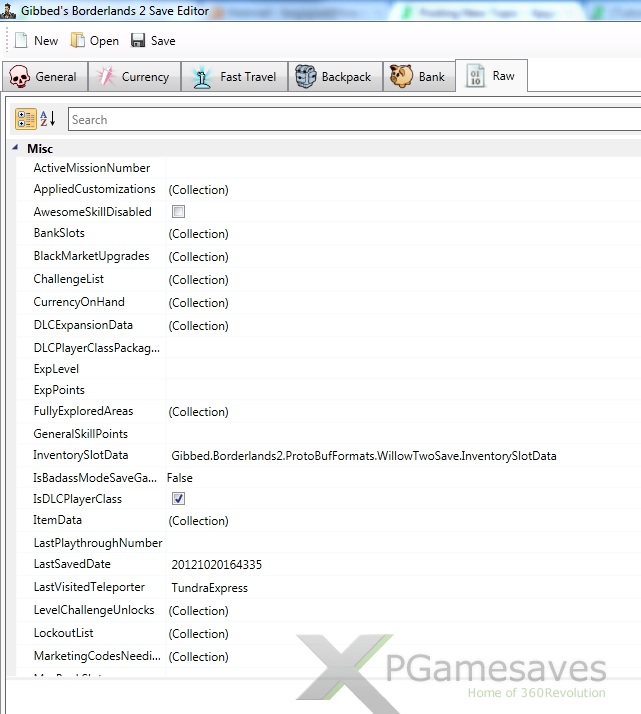Click the Open folder icon
Image resolution: width=641 pixels, height=714 pixels.
(78, 41)
